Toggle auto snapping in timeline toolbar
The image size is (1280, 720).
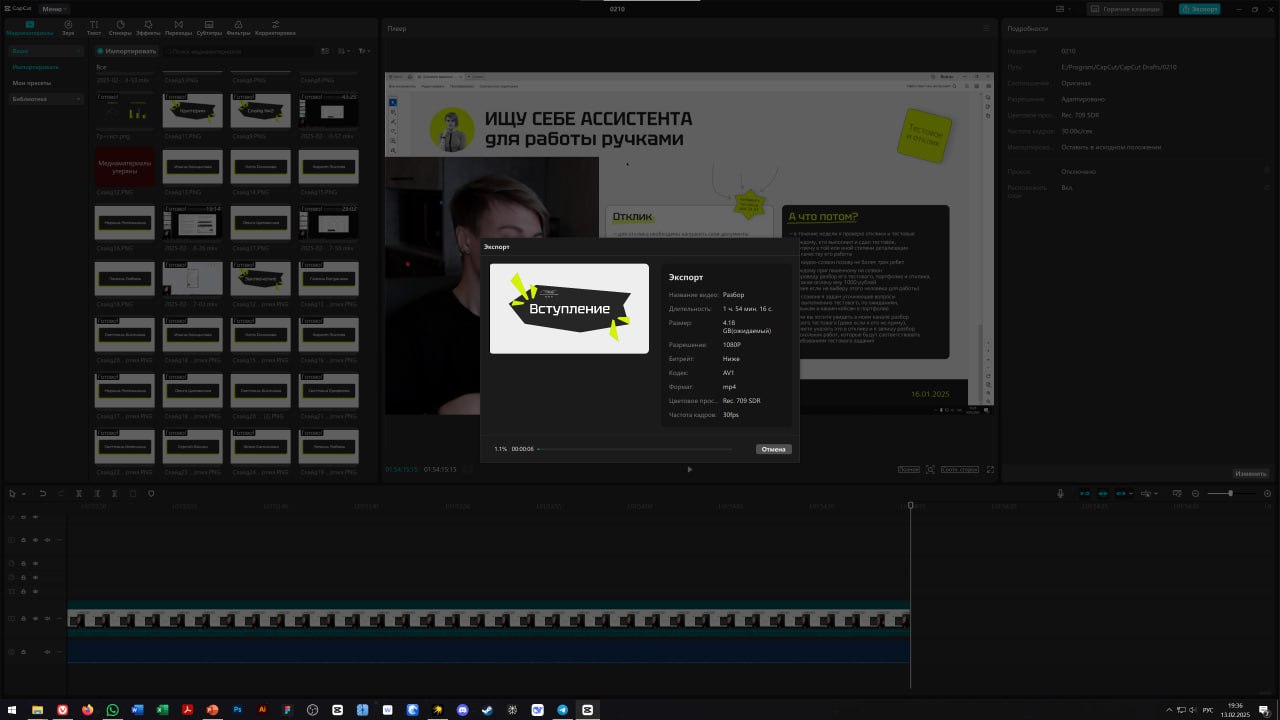click(1103, 493)
